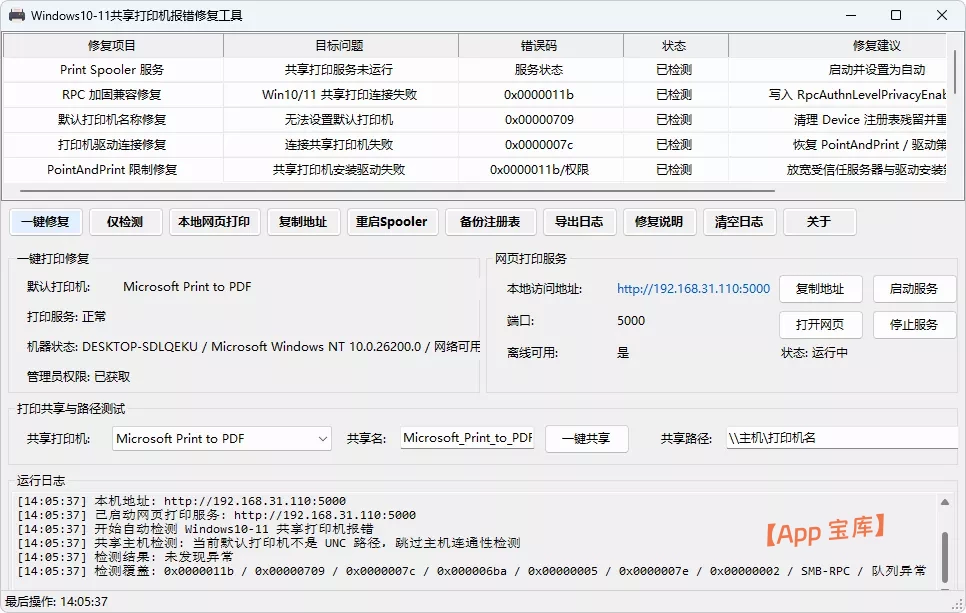
Task: Click the 打印服务: 正常 text
Action: click(67, 317)
